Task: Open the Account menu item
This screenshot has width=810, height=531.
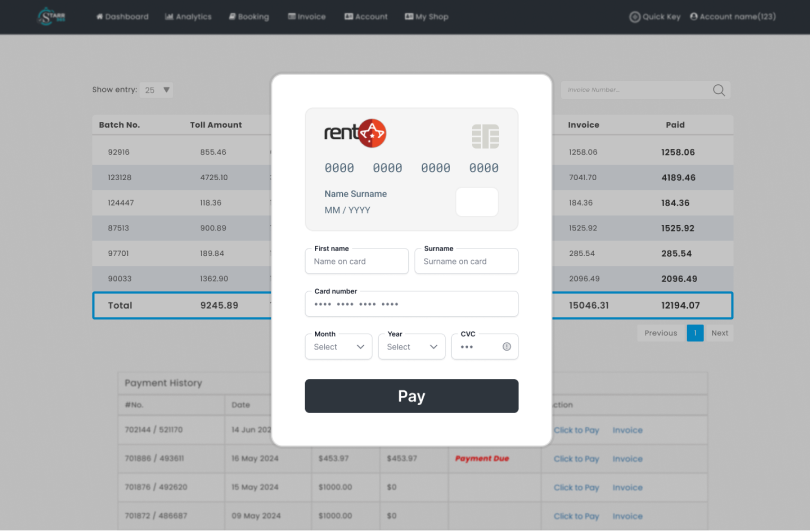Action: [366, 17]
